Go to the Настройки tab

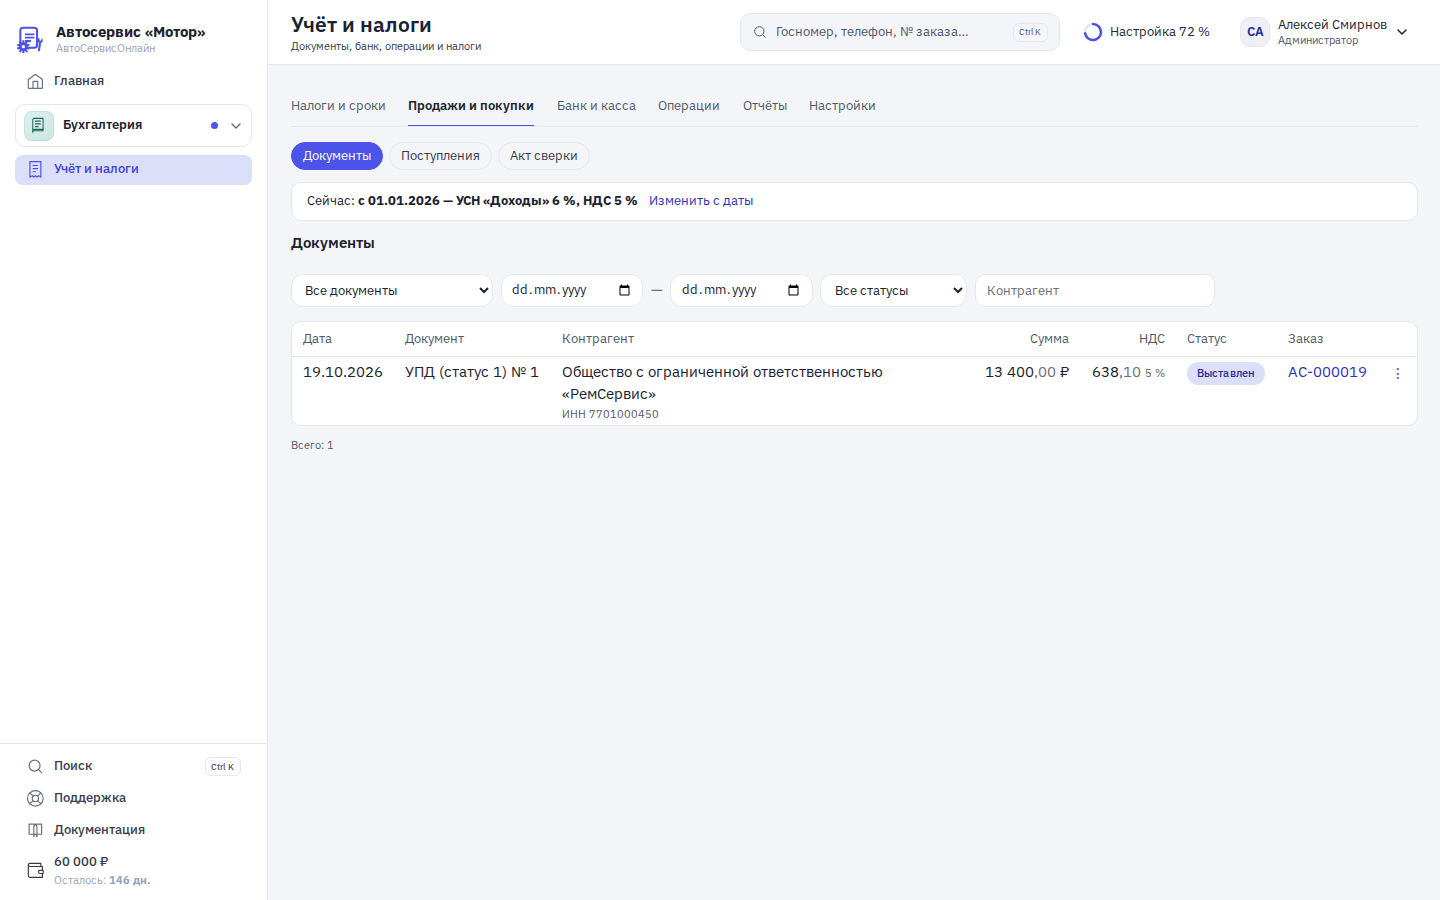pyautogui.click(x=842, y=106)
